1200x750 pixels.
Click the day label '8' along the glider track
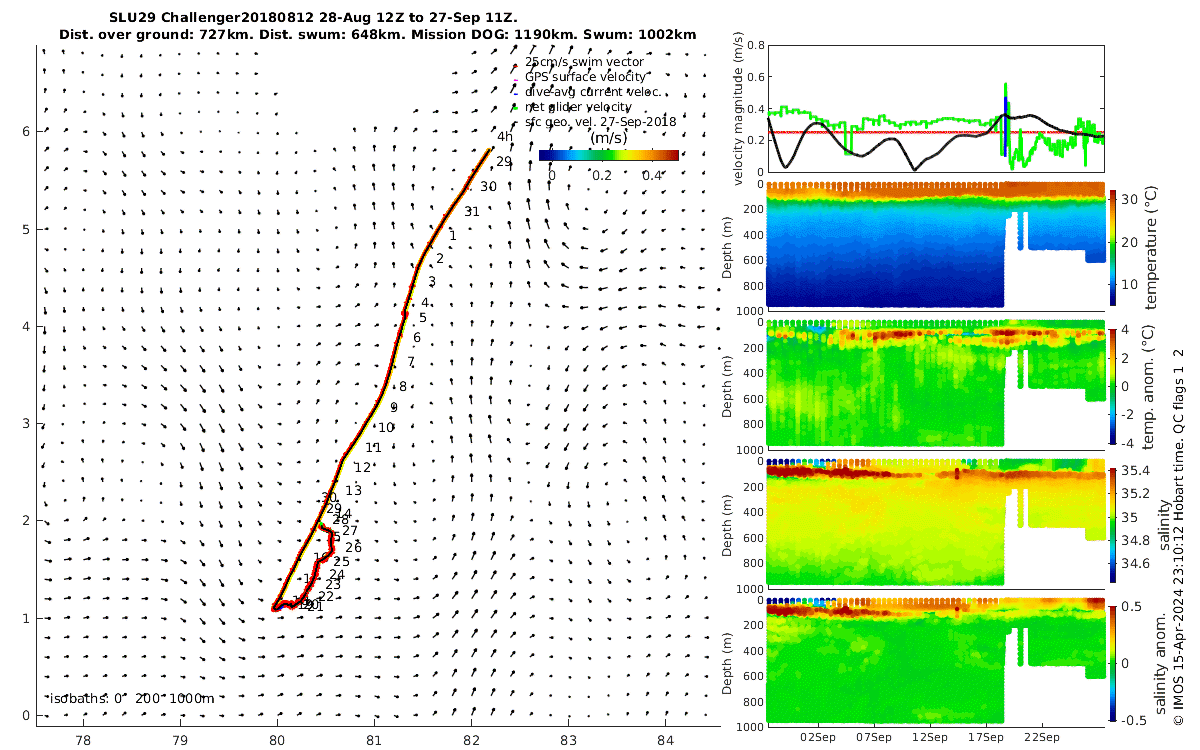tap(402, 387)
